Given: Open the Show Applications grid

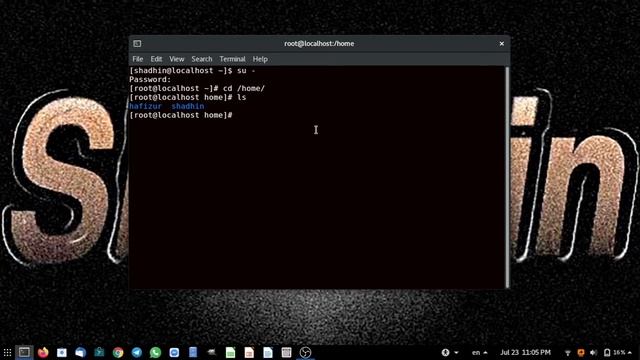Looking at the screenshot, I should [x=7, y=352].
